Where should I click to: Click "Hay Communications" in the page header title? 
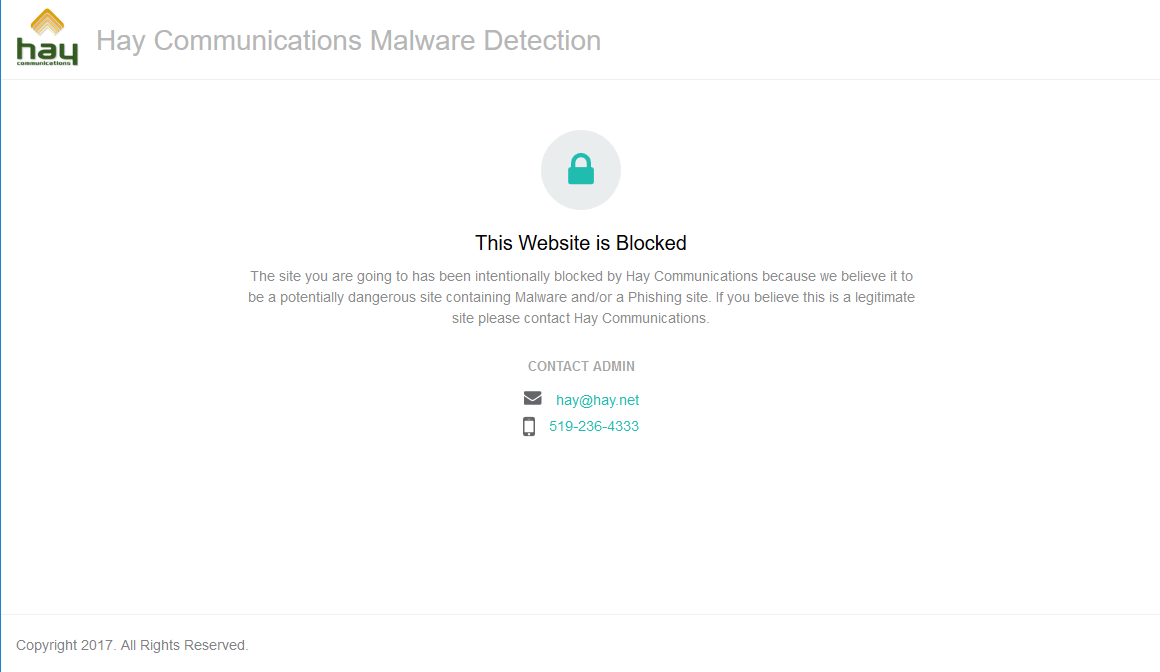pos(229,41)
